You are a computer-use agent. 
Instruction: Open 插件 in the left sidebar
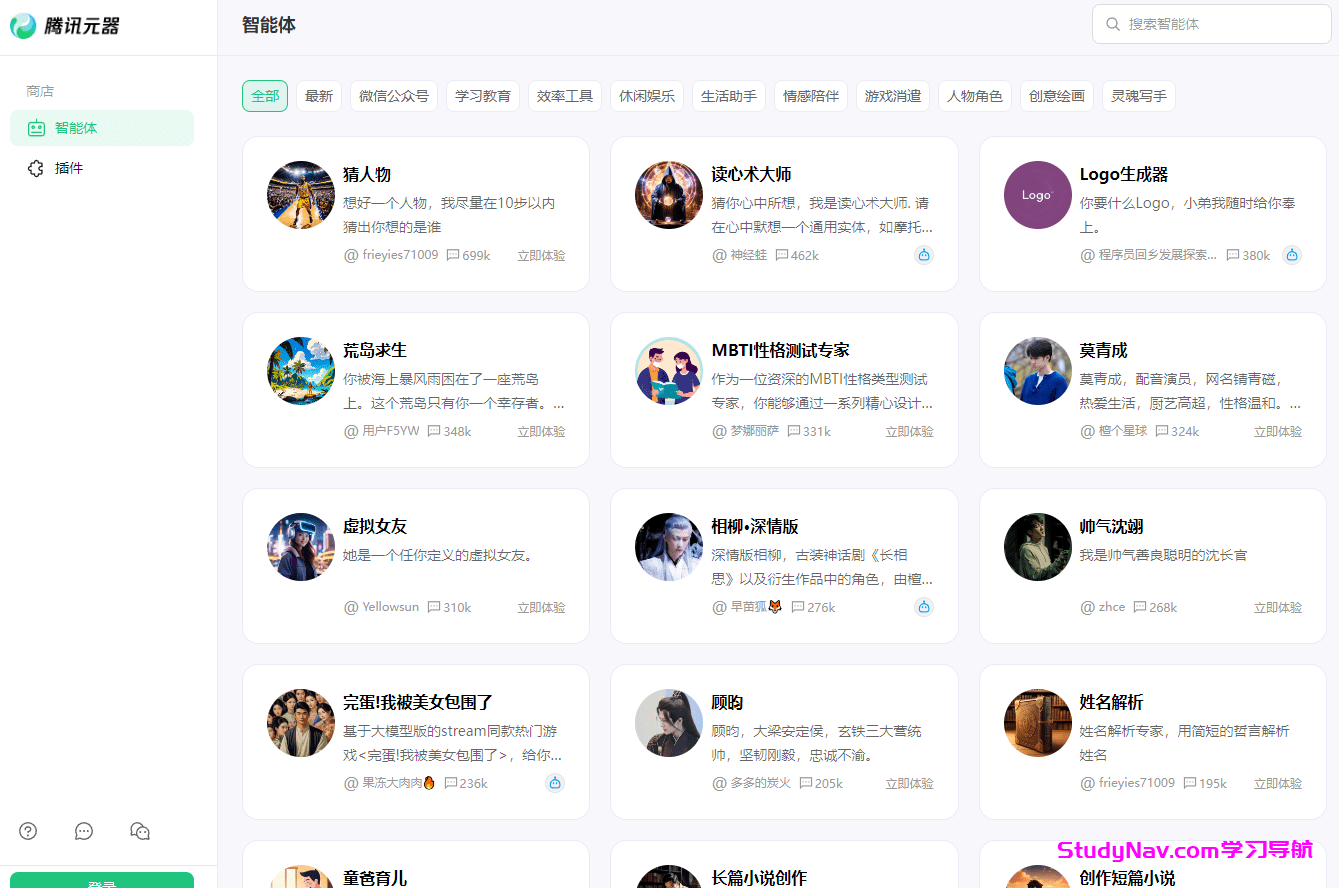coord(68,168)
